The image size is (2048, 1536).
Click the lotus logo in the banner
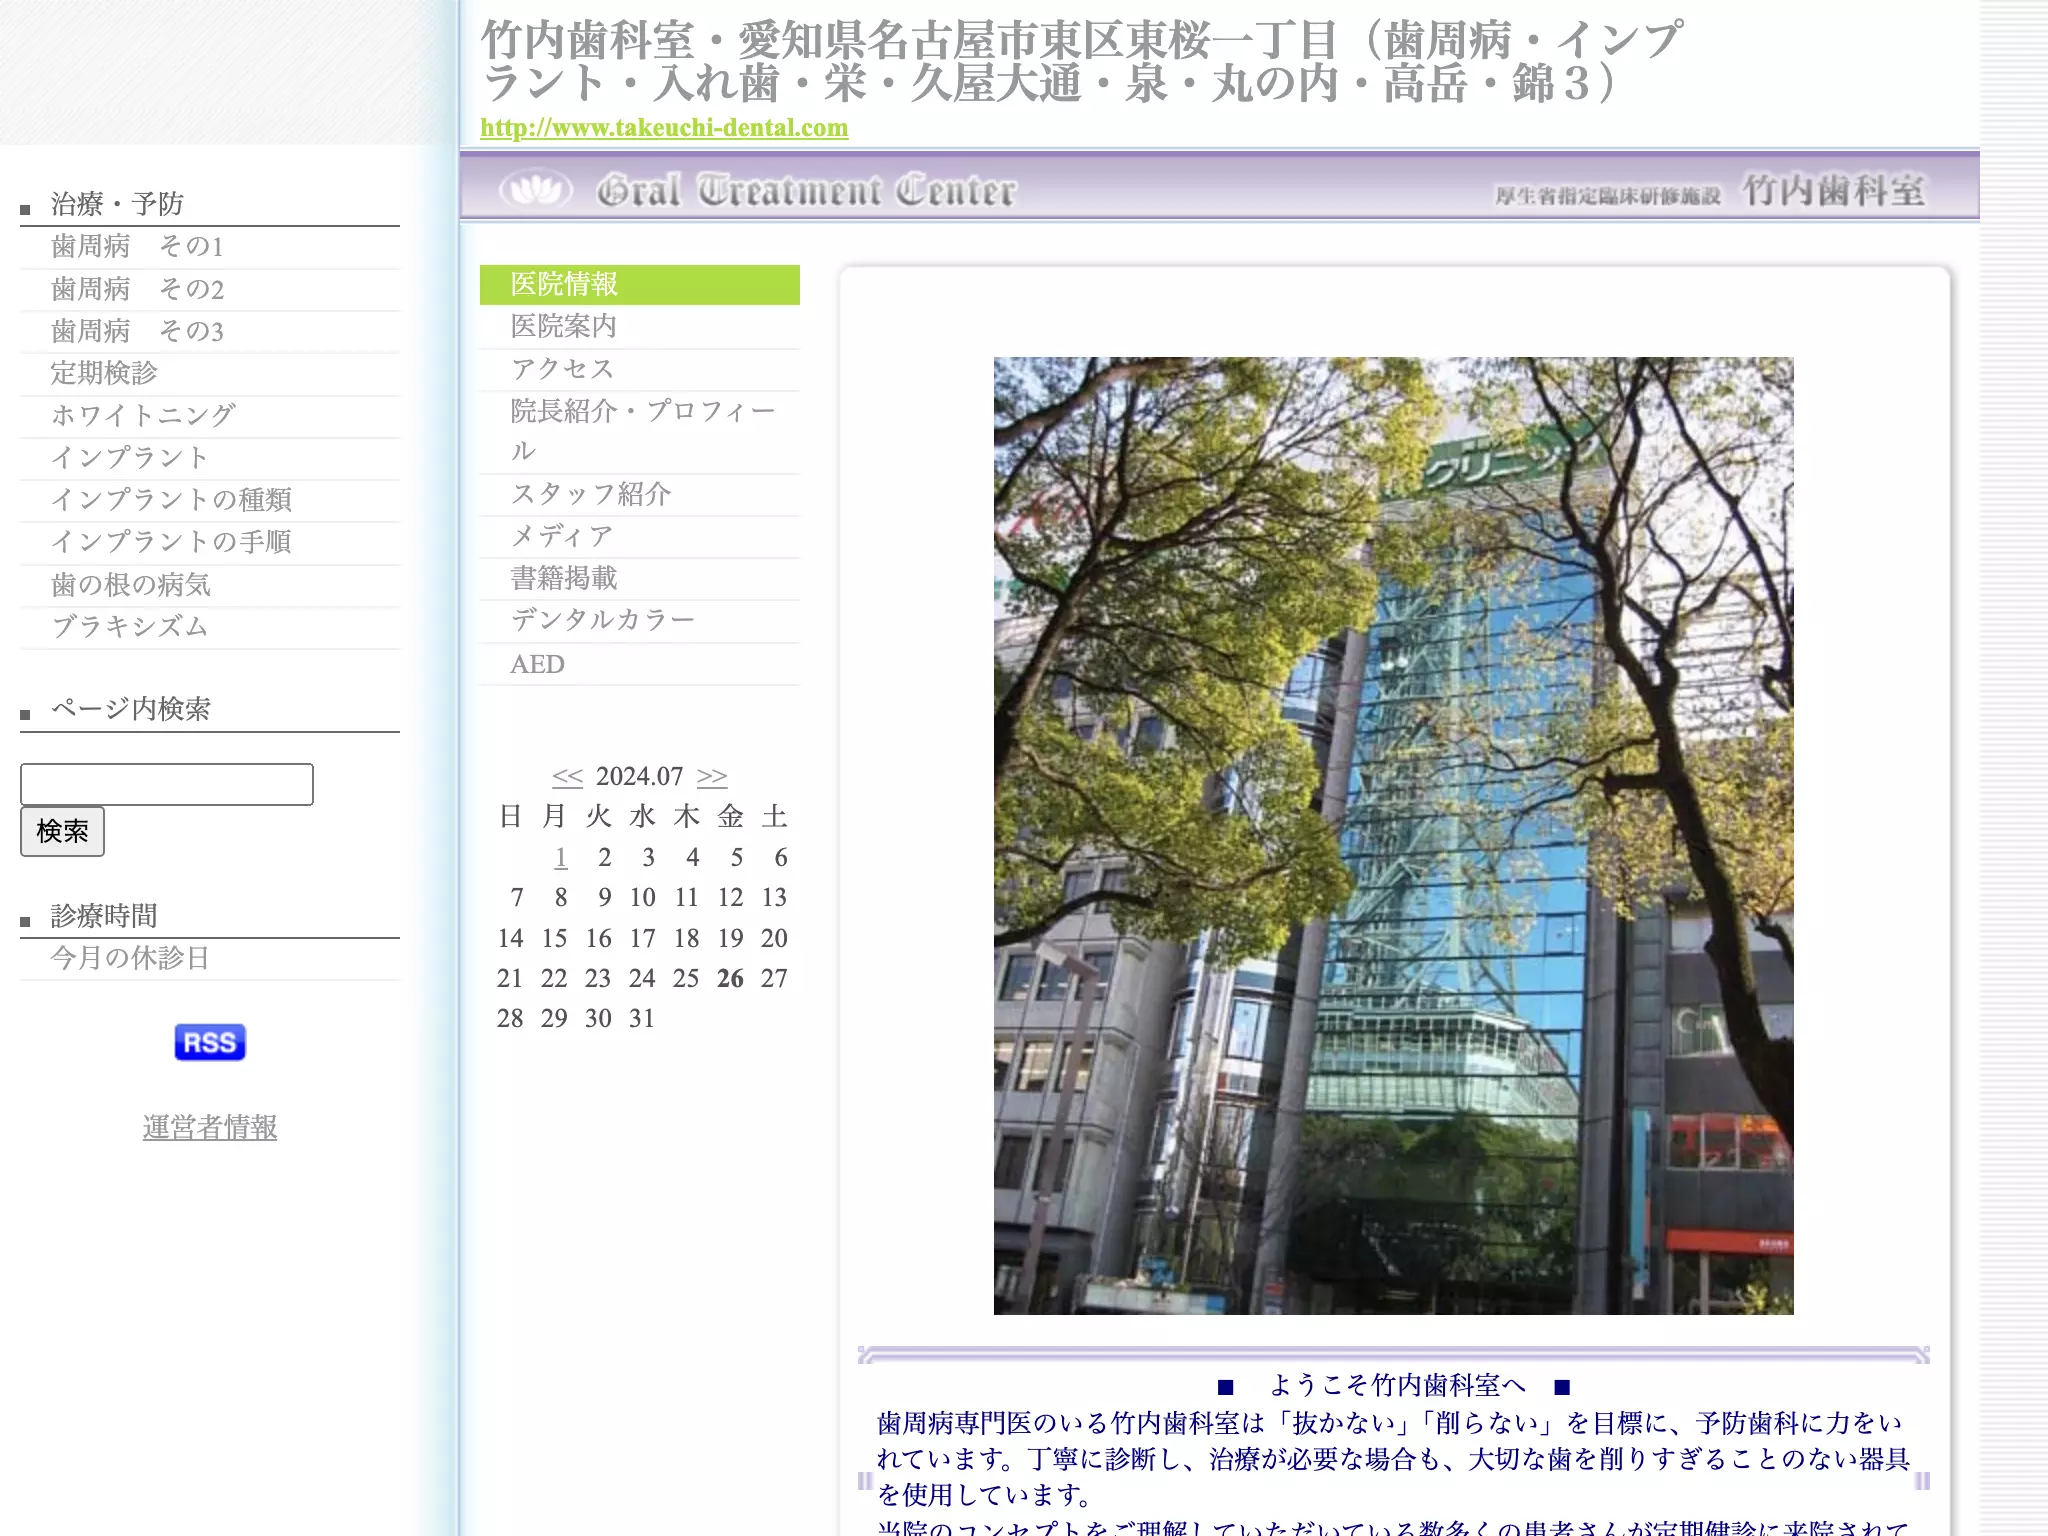(x=536, y=188)
